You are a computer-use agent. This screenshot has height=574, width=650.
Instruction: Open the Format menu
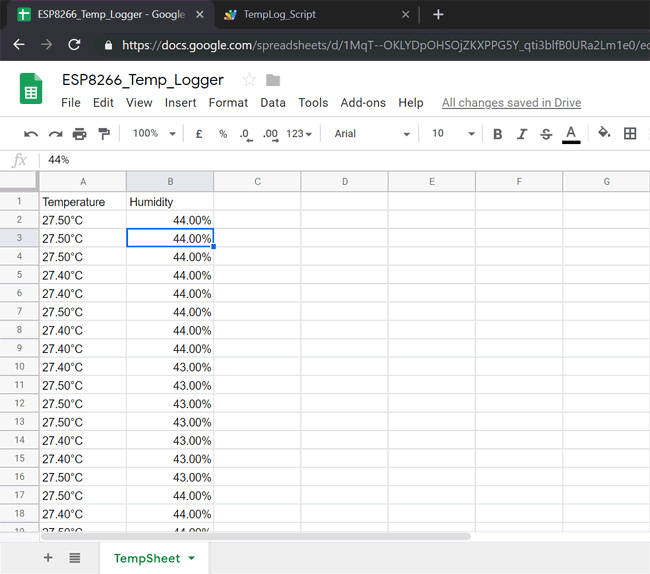(x=228, y=103)
